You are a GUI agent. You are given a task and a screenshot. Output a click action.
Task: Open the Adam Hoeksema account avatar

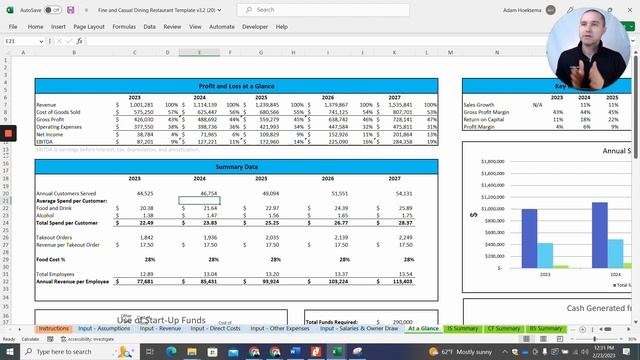(551, 10)
